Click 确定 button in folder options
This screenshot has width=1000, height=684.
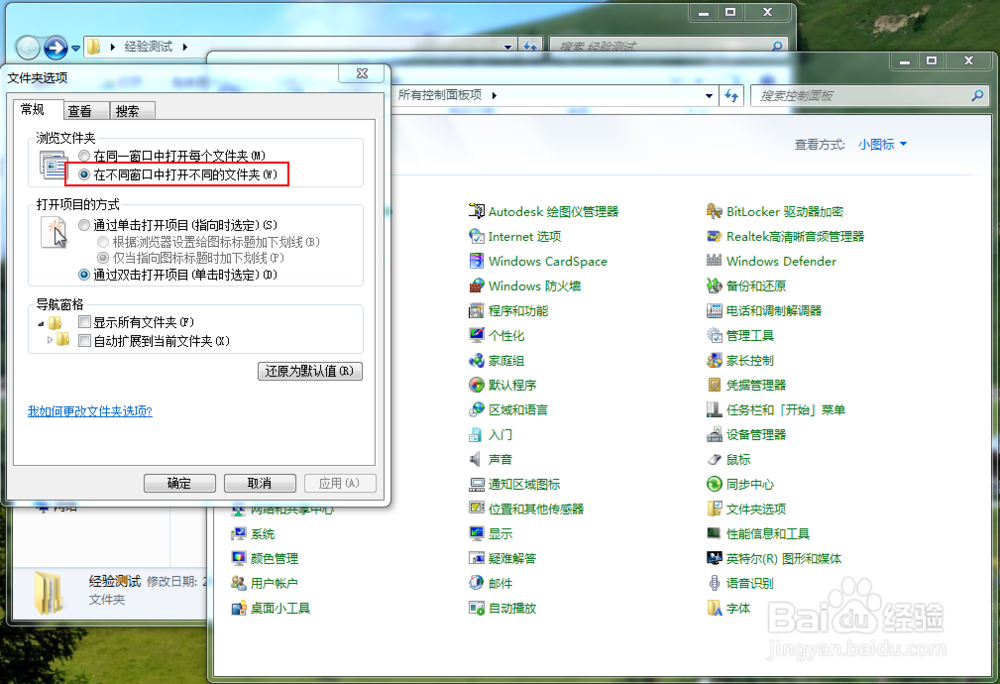[x=179, y=483]
